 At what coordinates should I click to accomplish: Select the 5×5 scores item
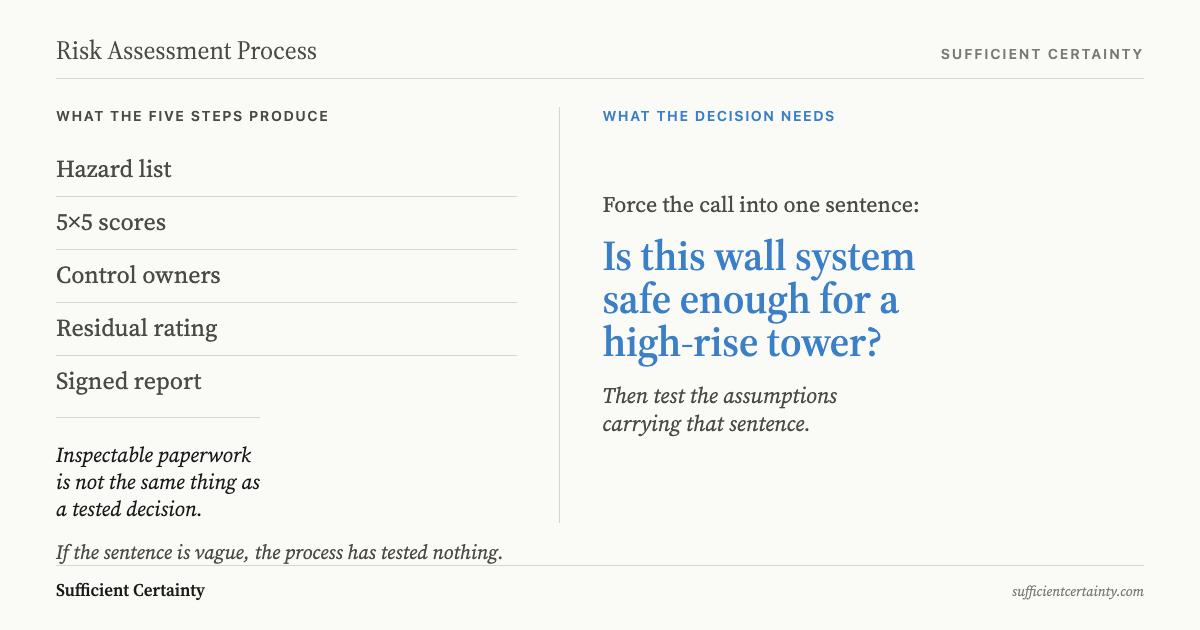pos(111,222)
